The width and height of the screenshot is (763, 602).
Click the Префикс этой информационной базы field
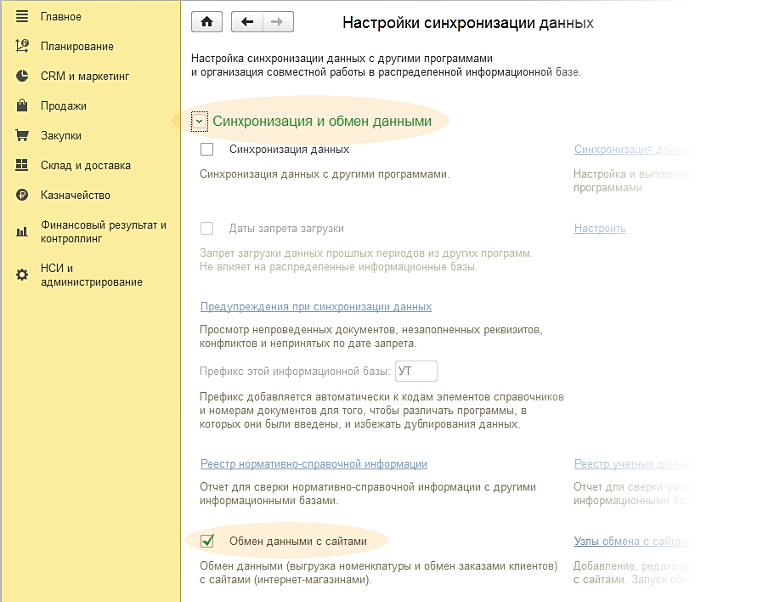coord(416,372)
